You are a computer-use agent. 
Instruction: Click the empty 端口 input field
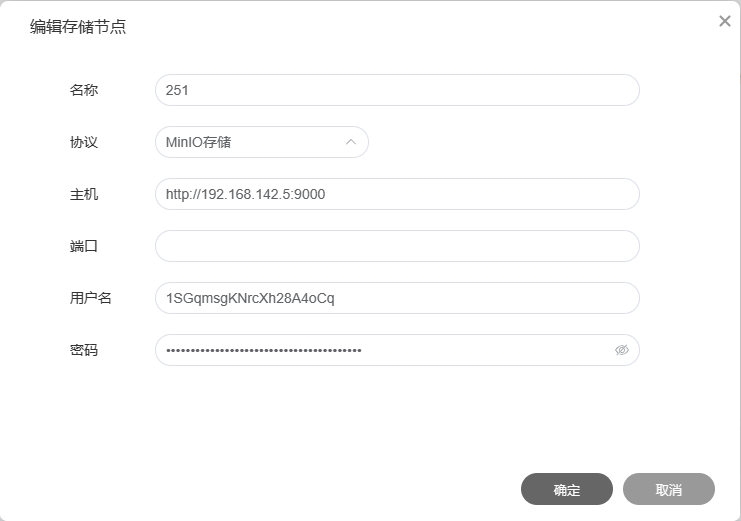397,246
